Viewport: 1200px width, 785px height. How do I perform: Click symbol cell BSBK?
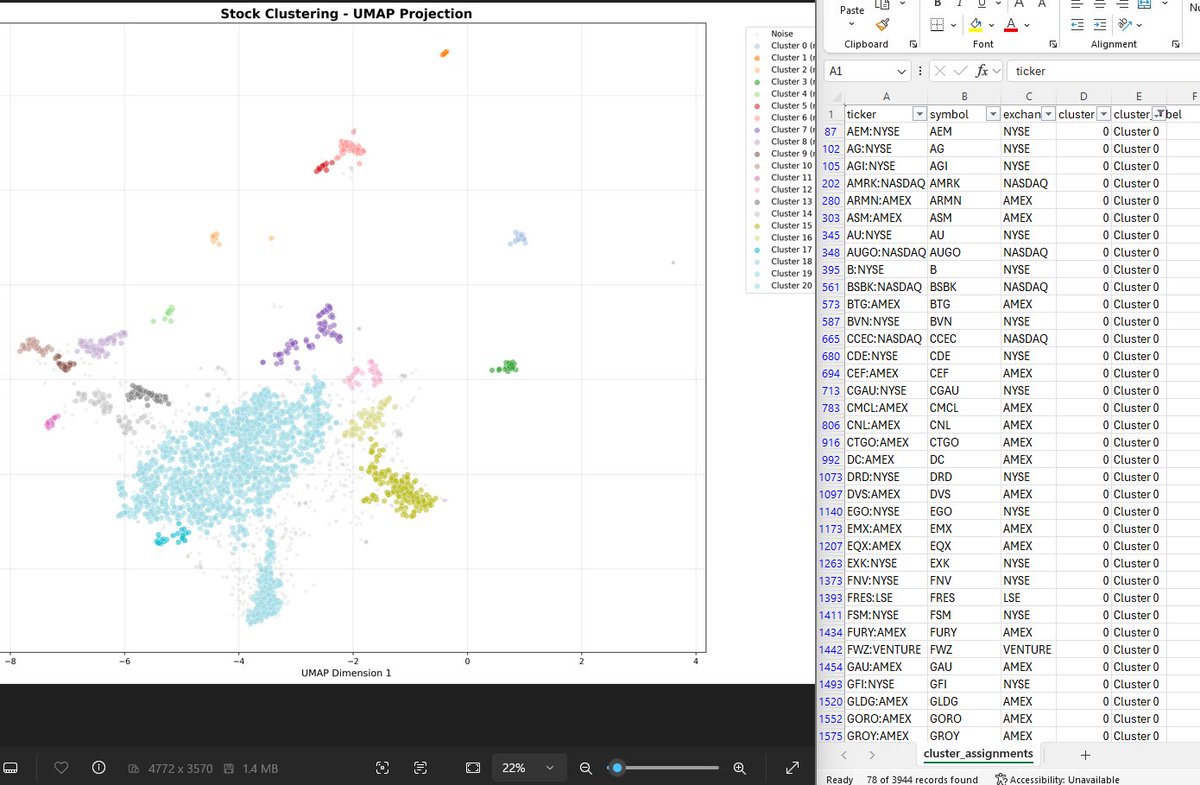pyautogui.click(x=964, y=287)
